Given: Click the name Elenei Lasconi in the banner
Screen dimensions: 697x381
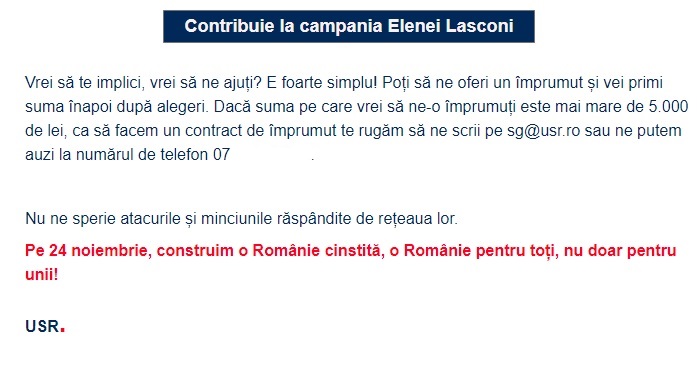Looking at the screenshot, I should (451, 26).
